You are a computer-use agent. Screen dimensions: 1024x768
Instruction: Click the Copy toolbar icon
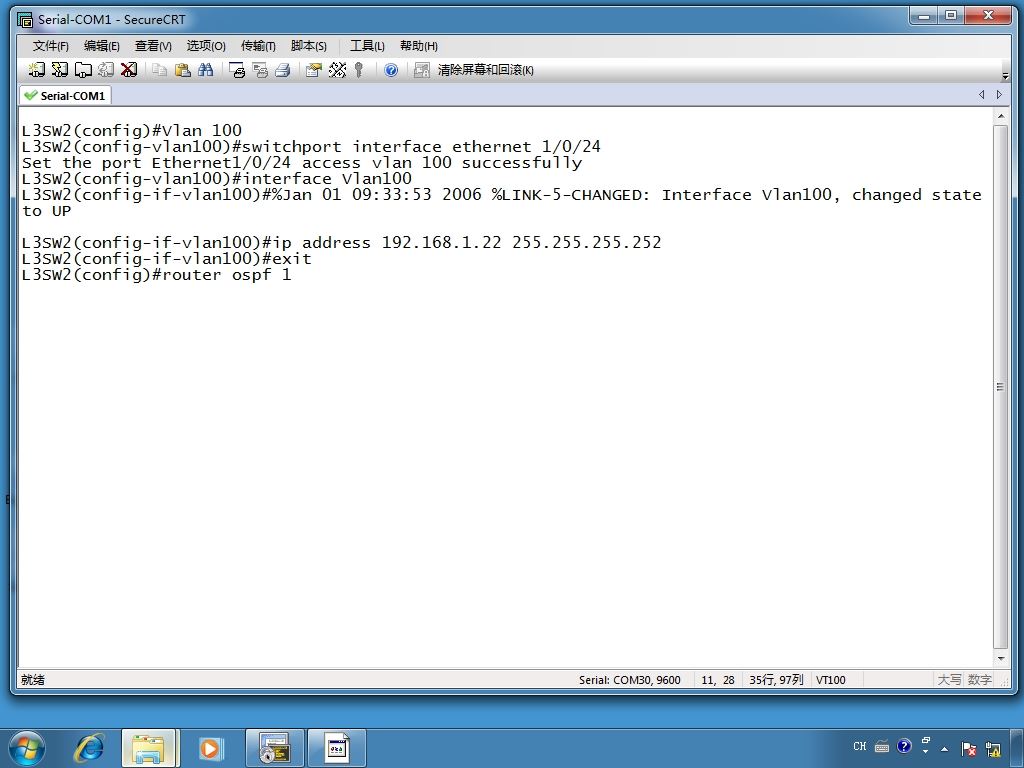click(159, 70)
